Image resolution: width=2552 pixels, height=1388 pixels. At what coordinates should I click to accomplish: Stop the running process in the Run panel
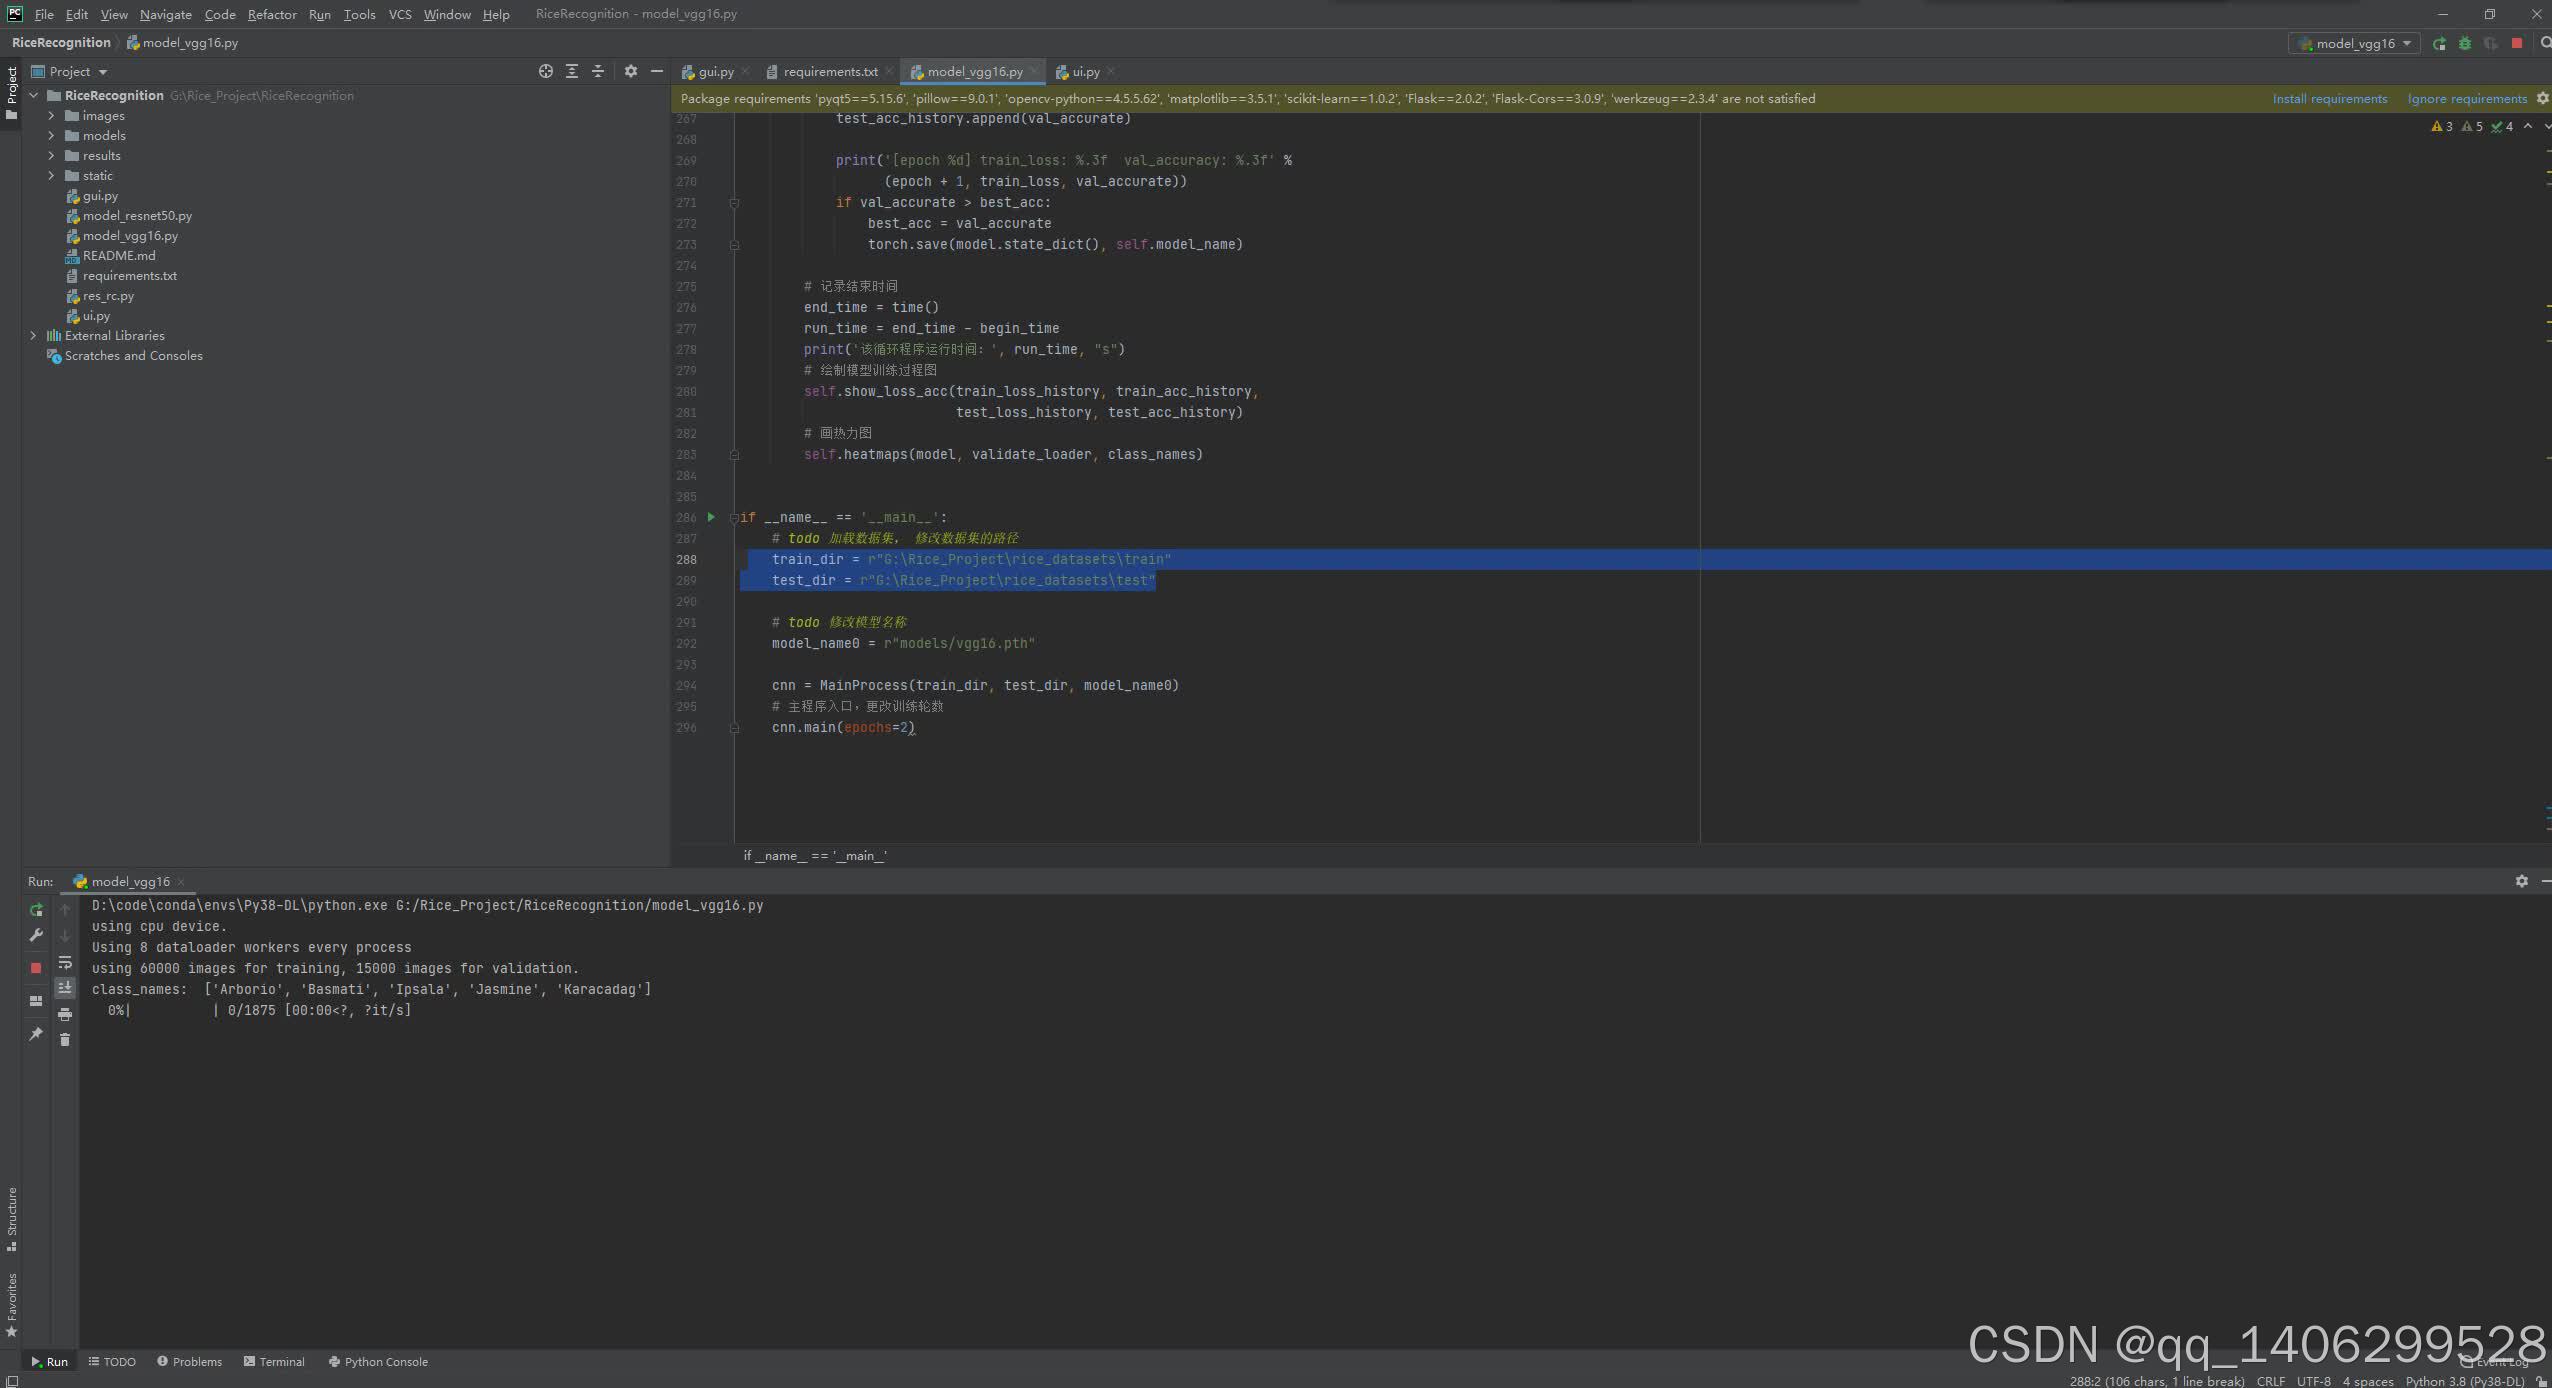click(36, 968)
